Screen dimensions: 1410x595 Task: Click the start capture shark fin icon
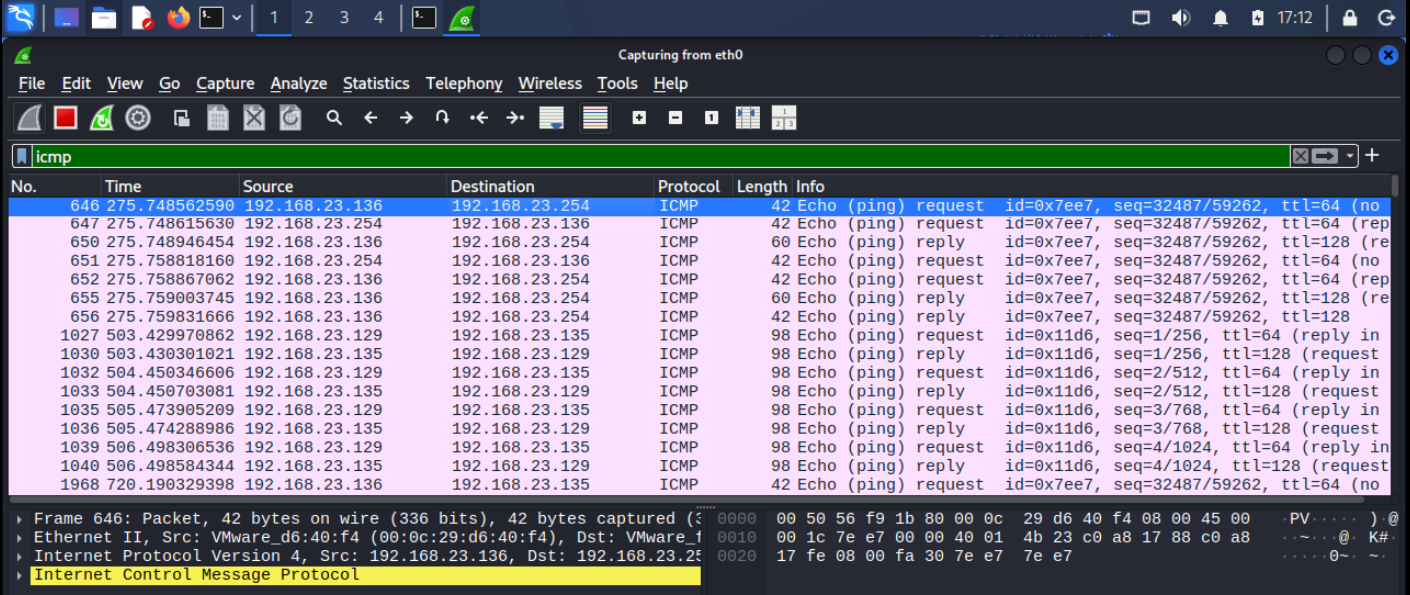(30, 118)
